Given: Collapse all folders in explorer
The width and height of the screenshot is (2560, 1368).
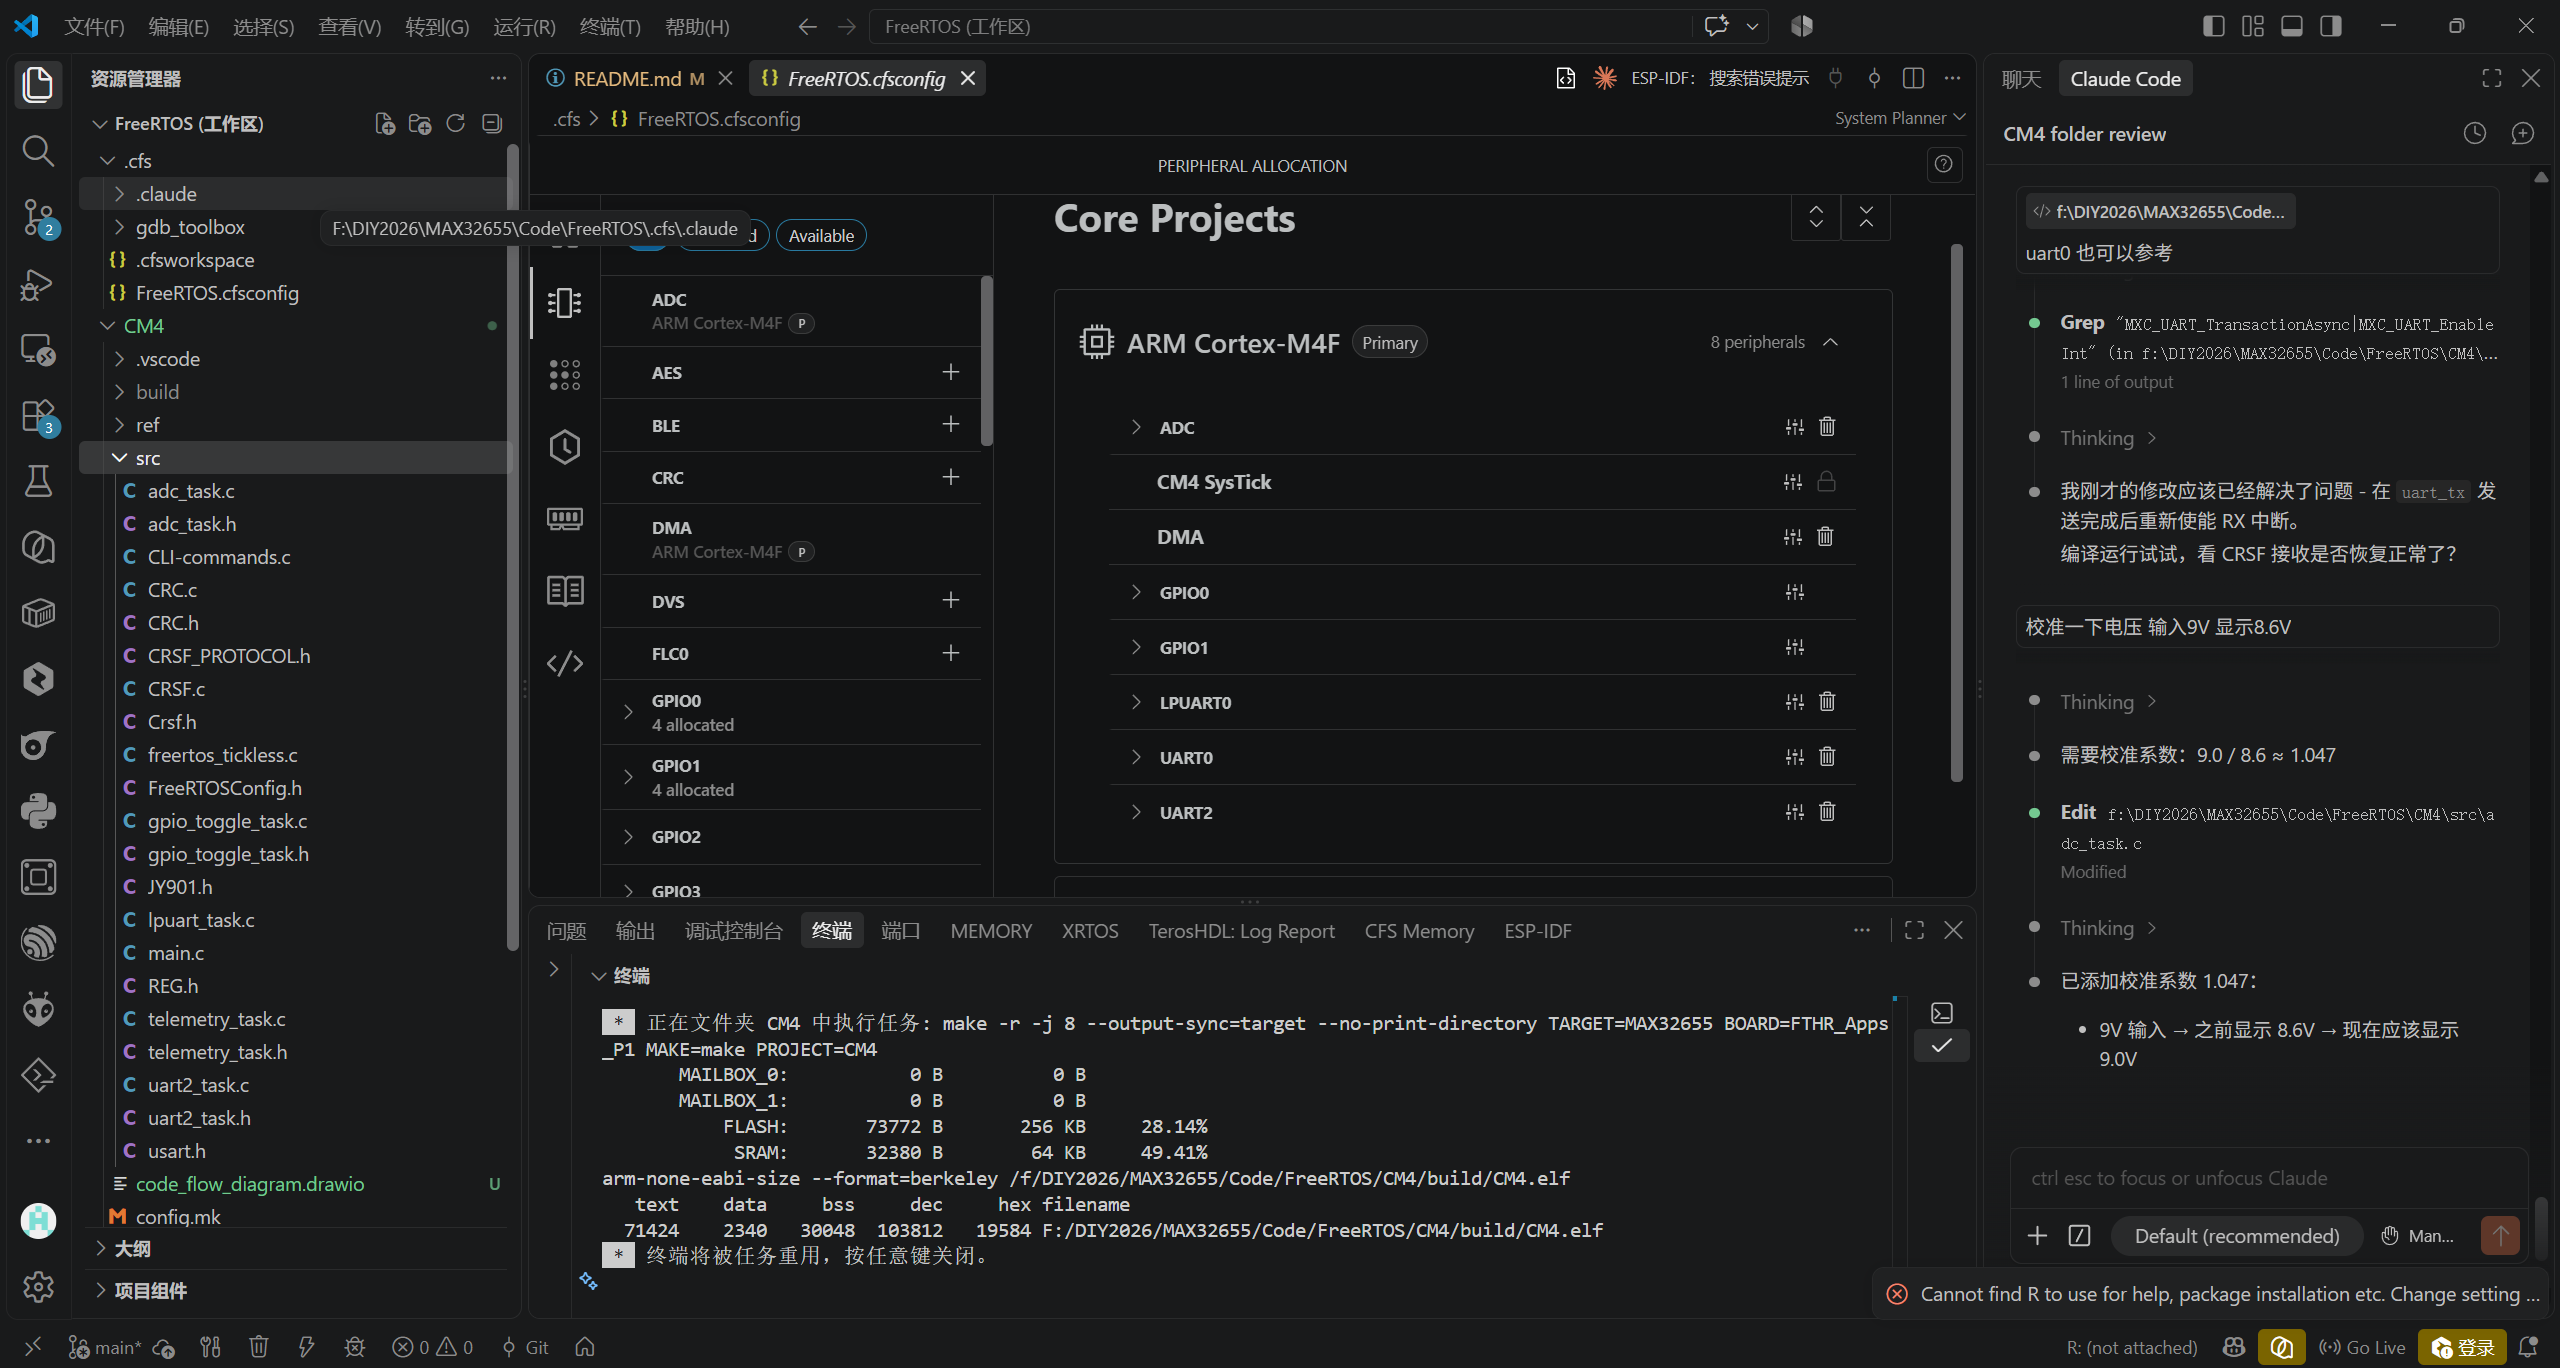Looking at the screenshot, I should [x=492, y=123].
